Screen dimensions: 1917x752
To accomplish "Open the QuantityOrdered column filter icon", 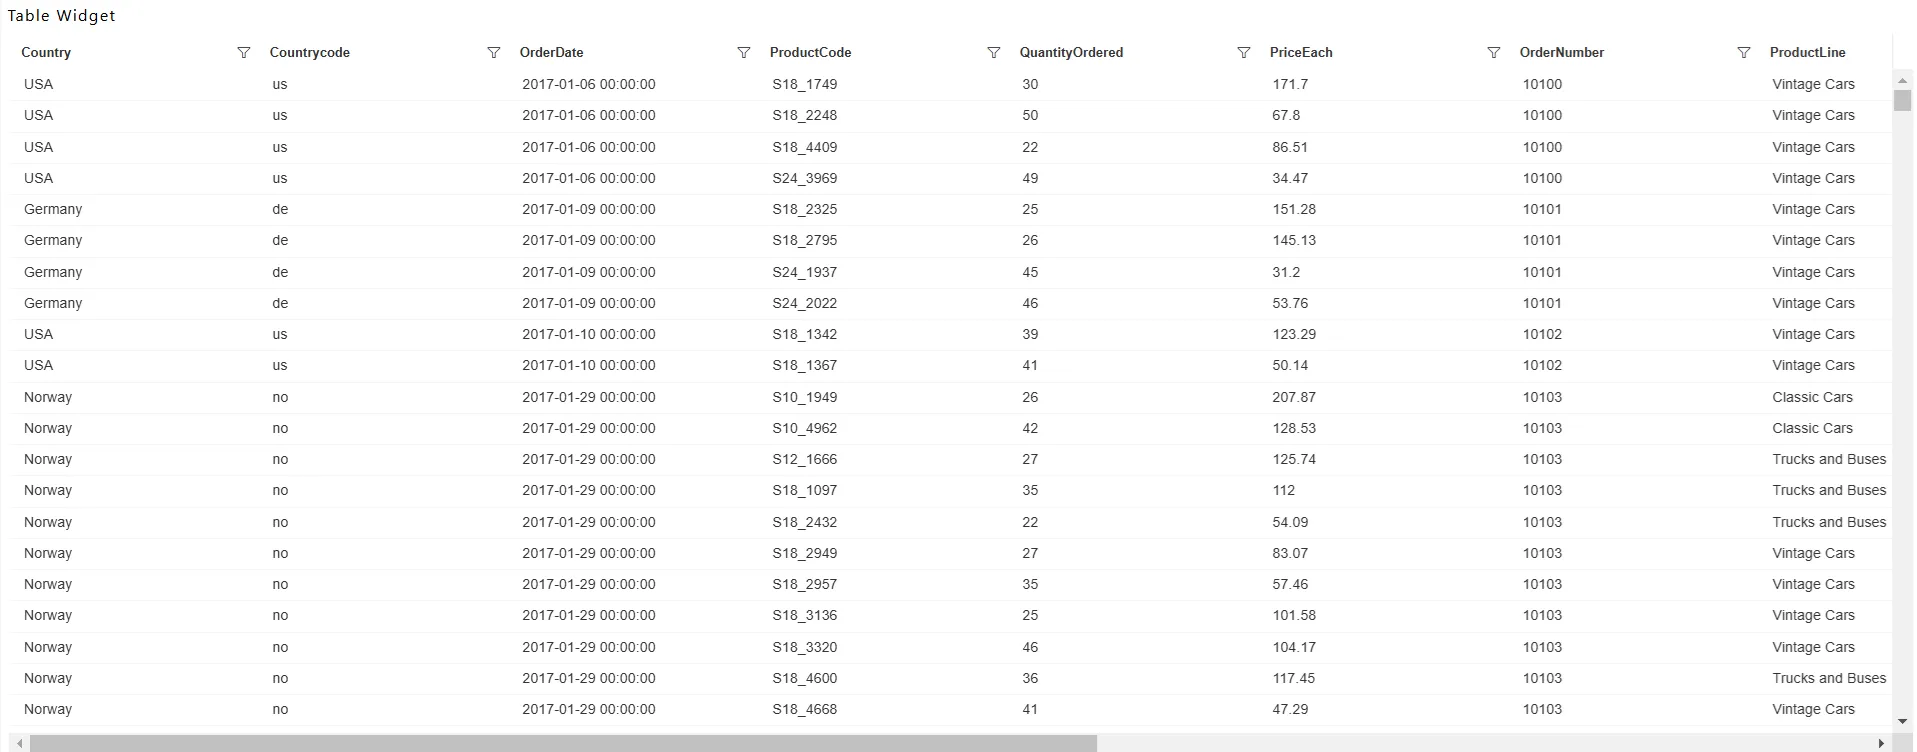I will coord(1243,53).
